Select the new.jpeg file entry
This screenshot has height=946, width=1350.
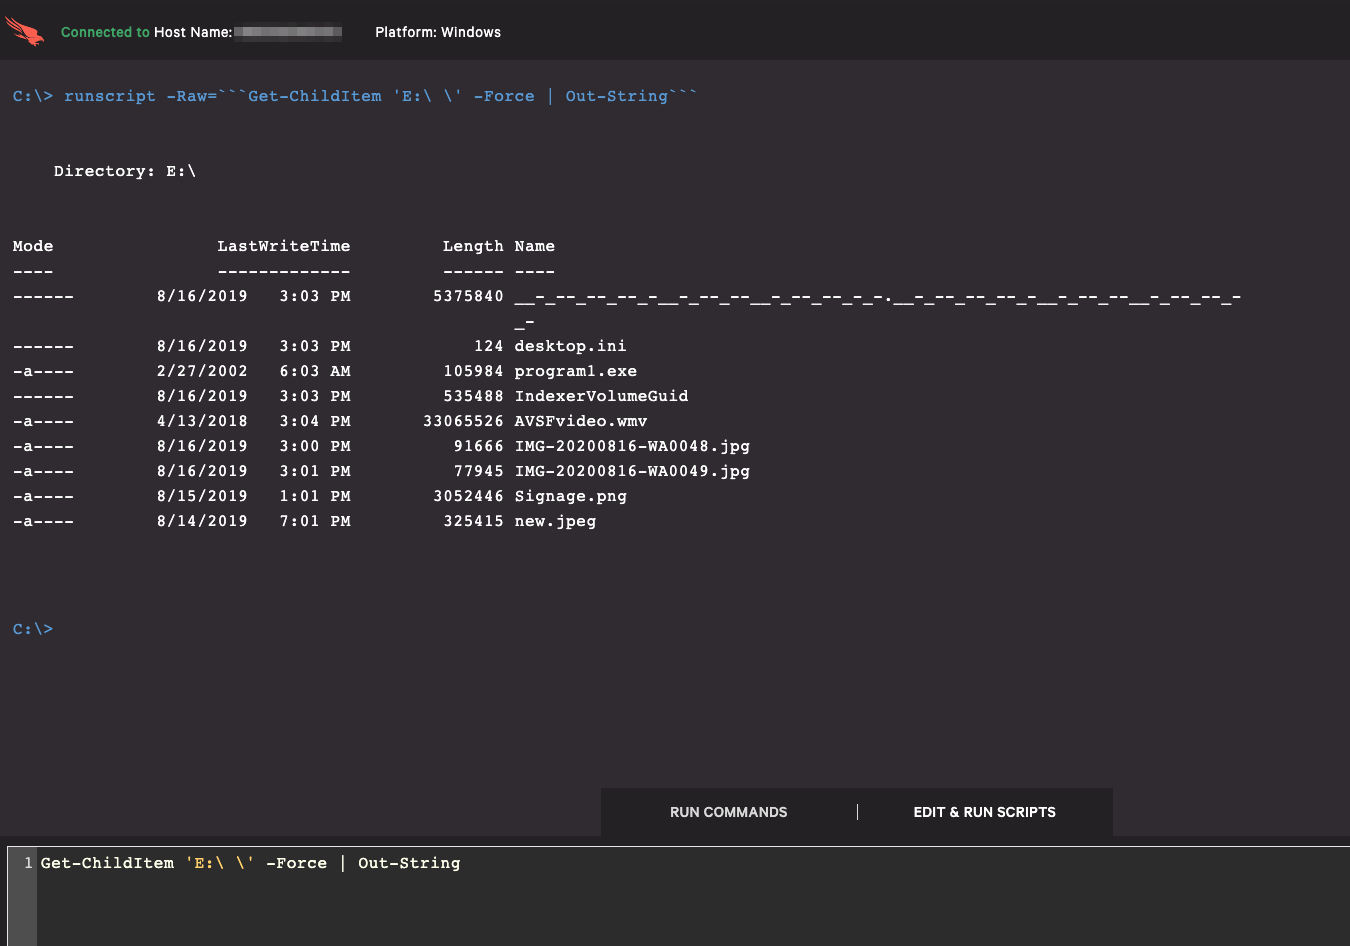coord(555,520)
